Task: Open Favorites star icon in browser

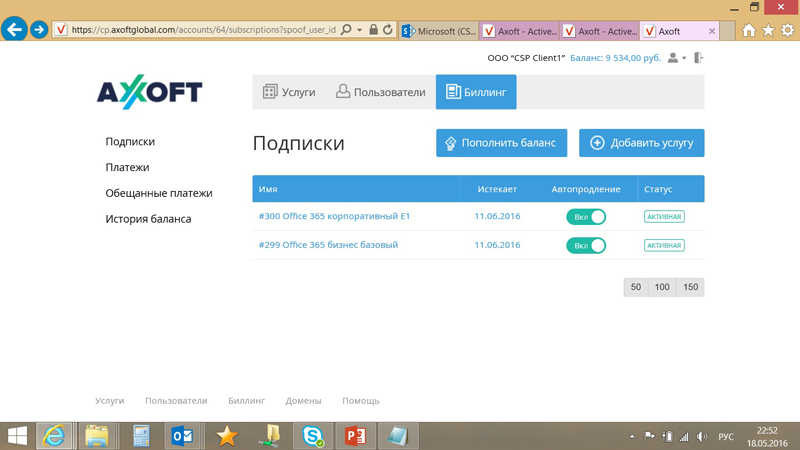Action: click(x=768, y=31)
